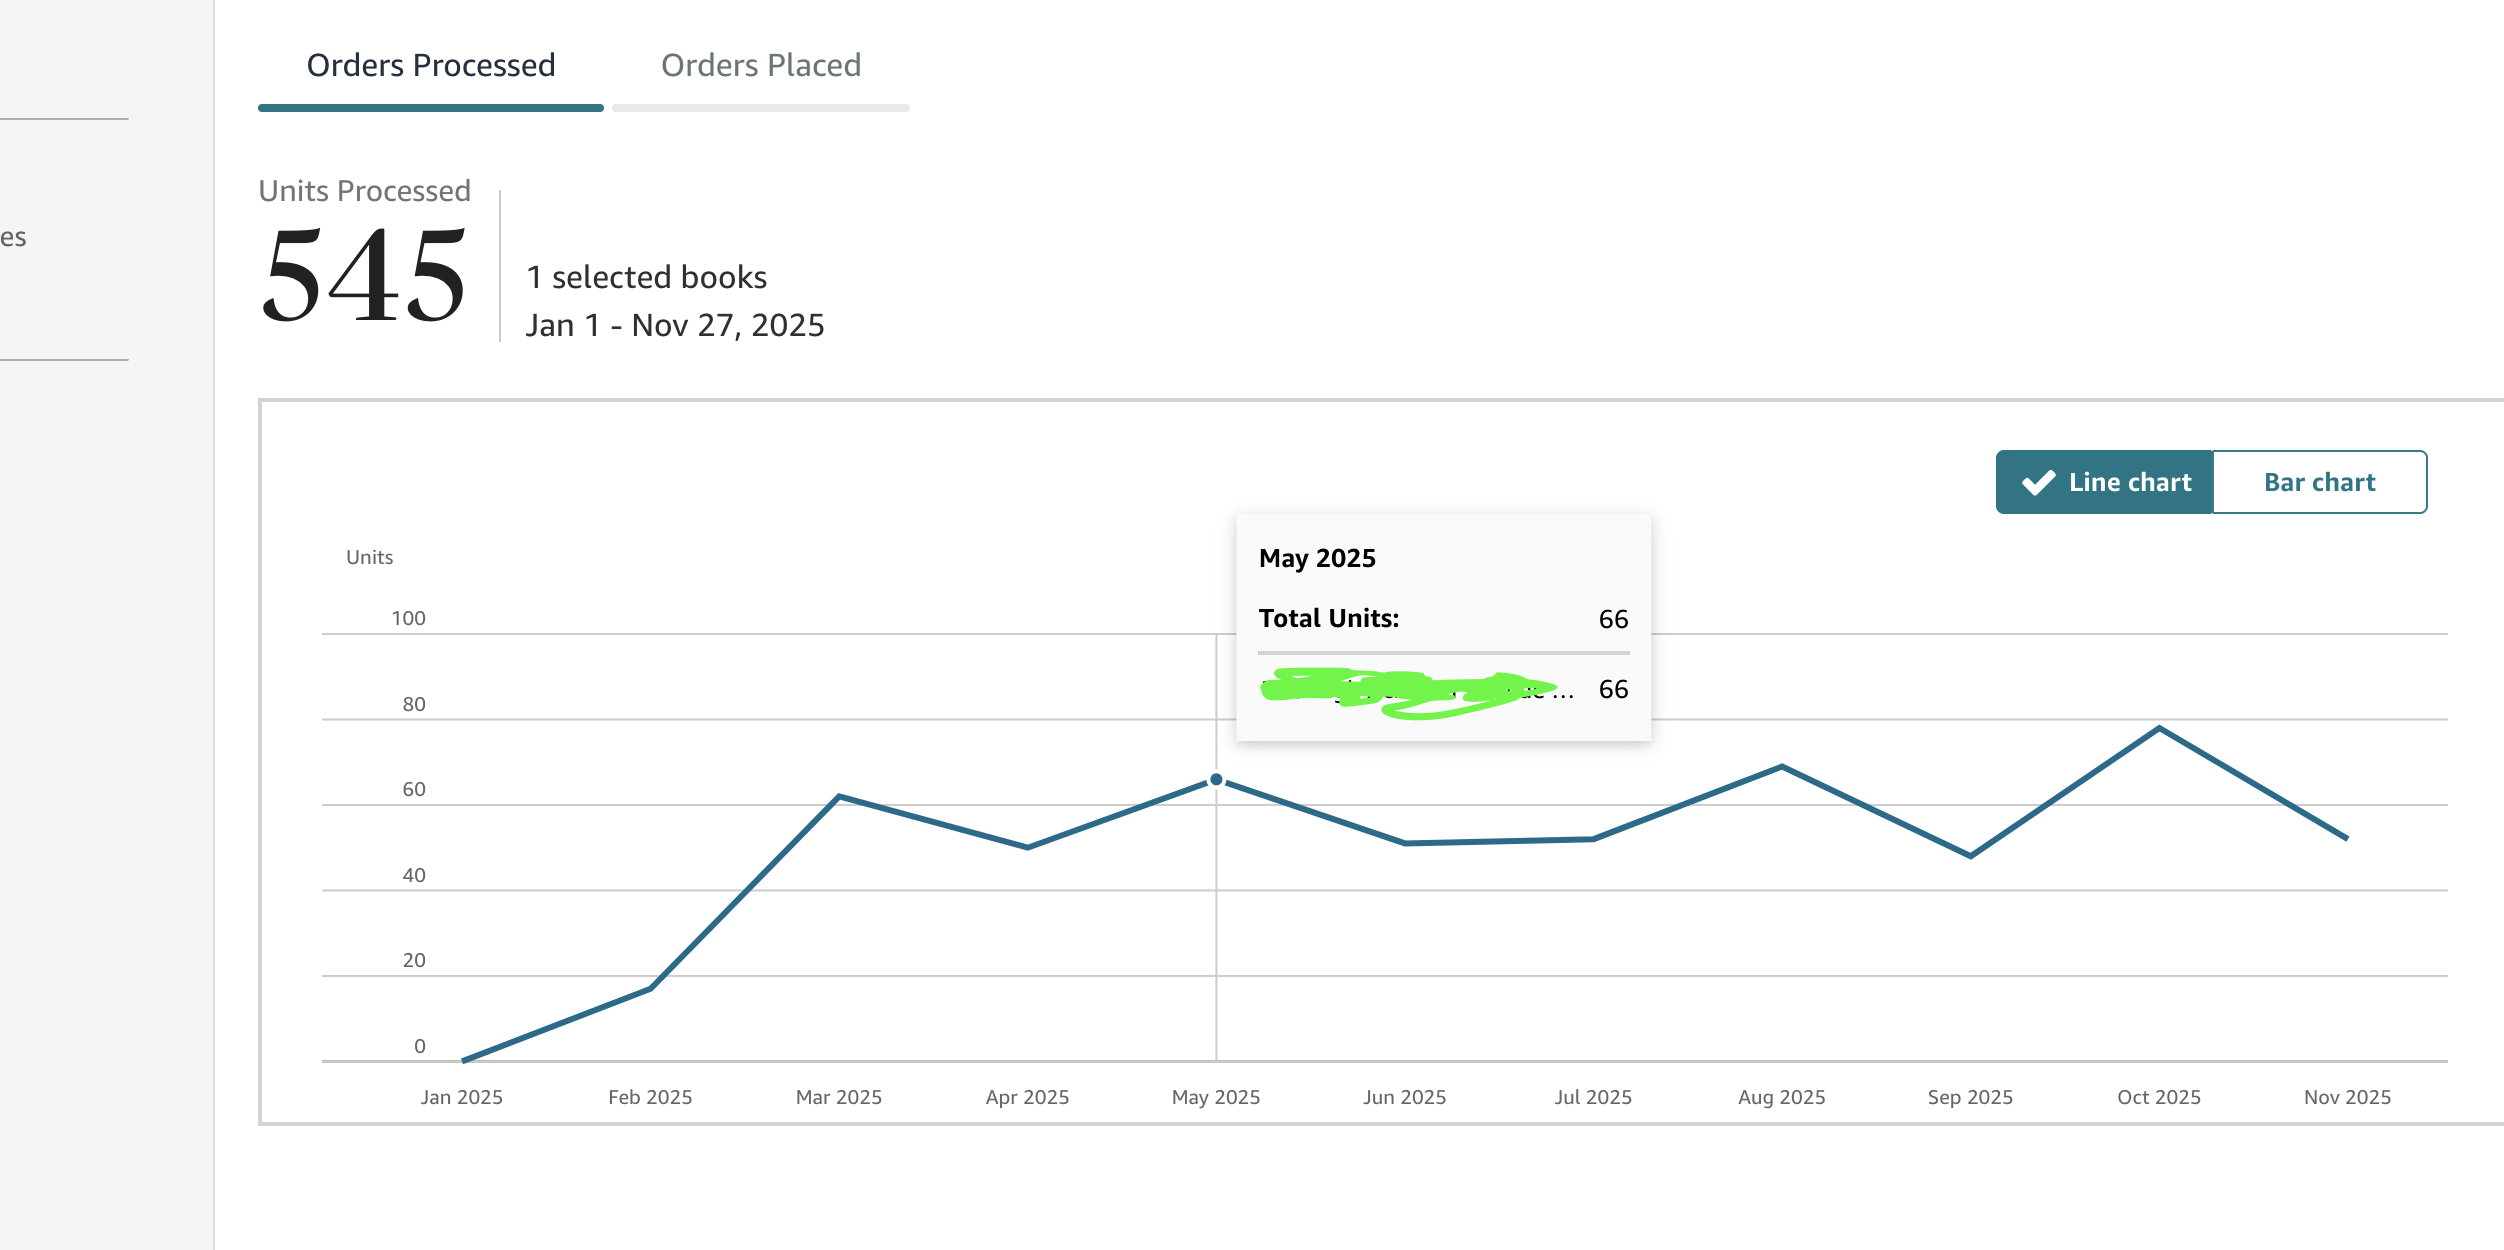Click the Sep 2025 dip on the line
Image resolution: width=2504 pixels, height=1250 pixels.
click(1970, 856)
